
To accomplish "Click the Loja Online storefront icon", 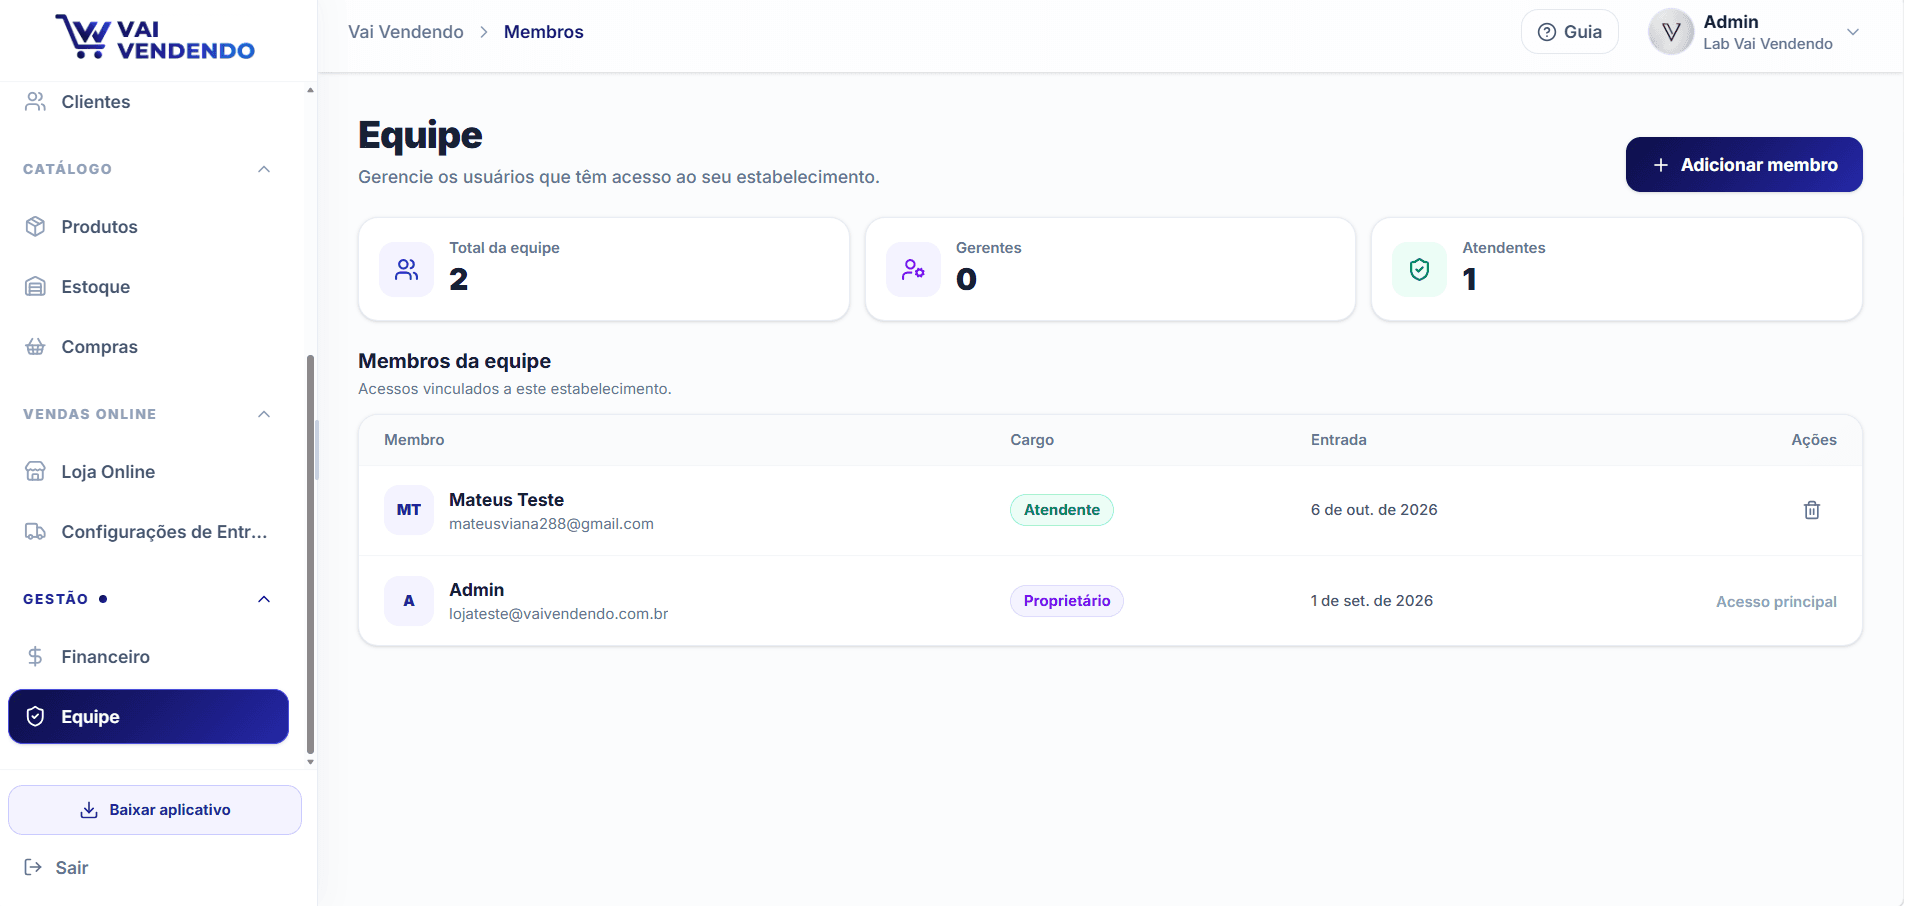I will pos(35,471).
